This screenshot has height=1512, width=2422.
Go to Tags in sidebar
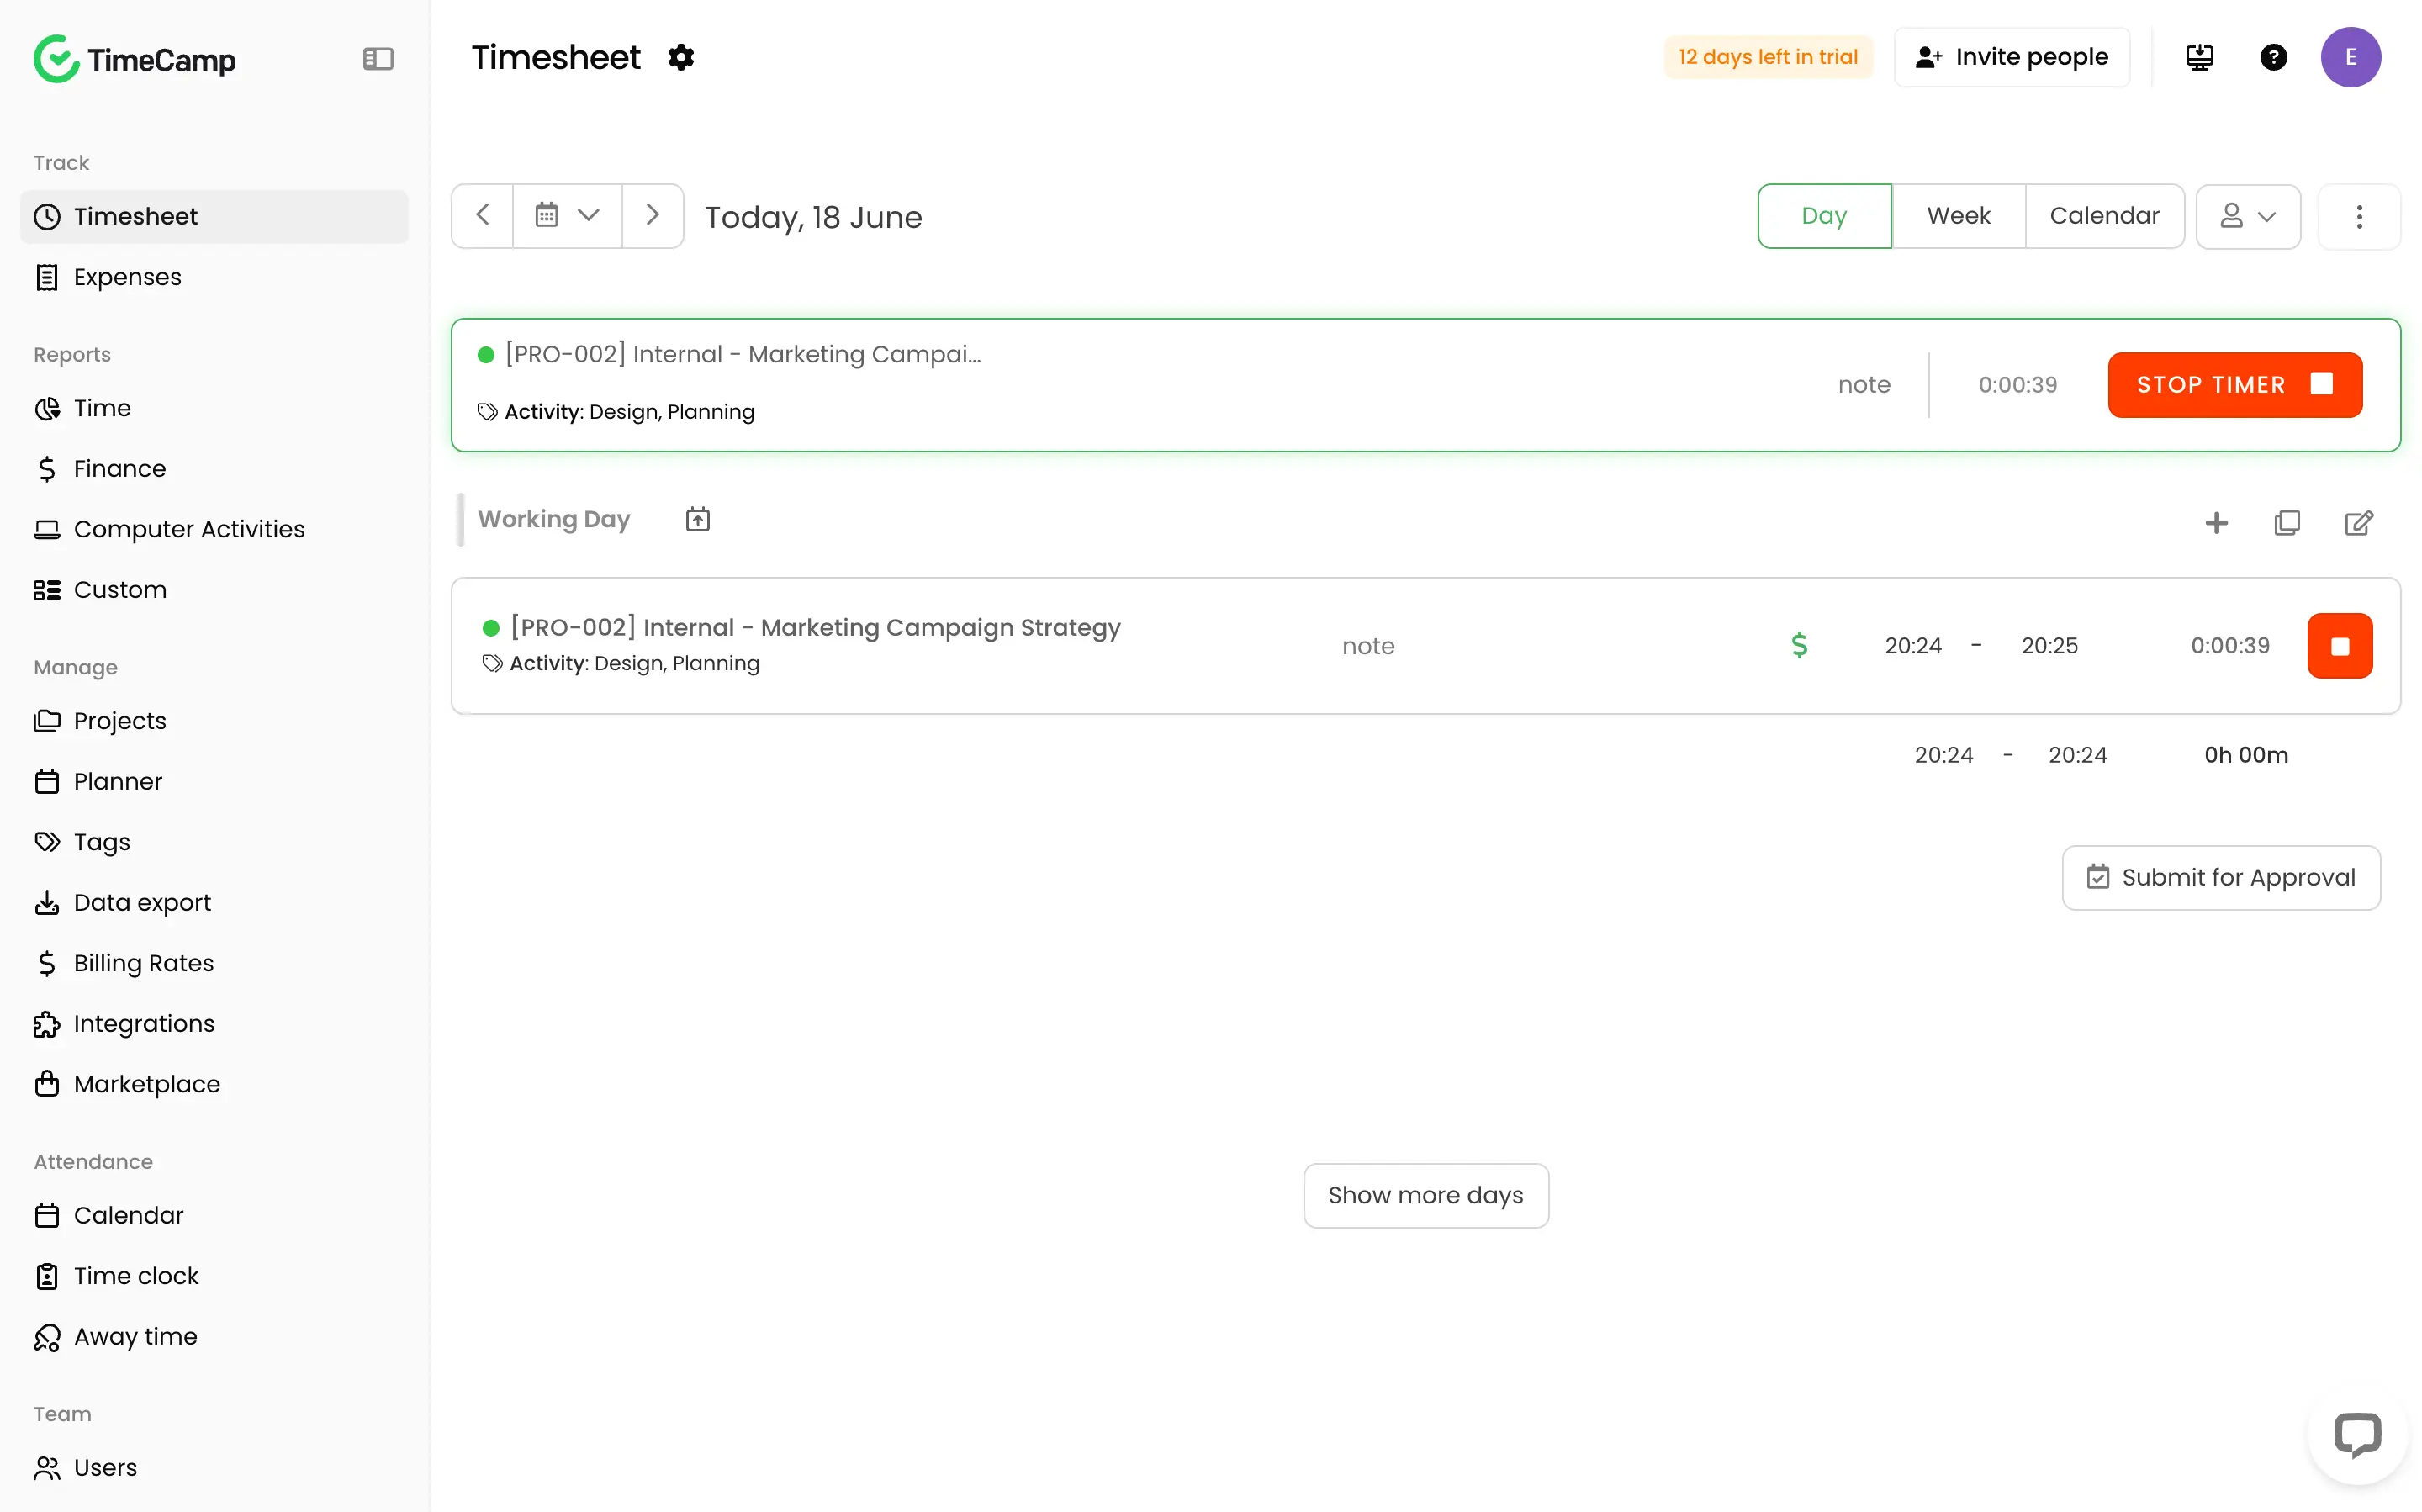[x=214, y=842]
